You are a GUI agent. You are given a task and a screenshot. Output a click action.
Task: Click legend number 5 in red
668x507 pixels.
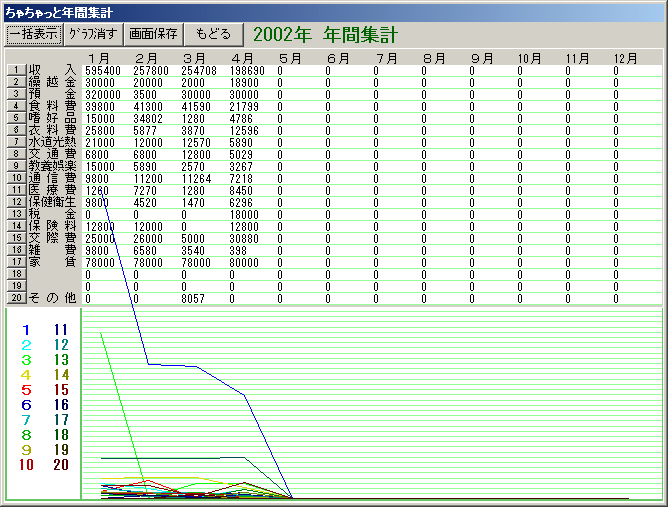(x=26, y=390)
